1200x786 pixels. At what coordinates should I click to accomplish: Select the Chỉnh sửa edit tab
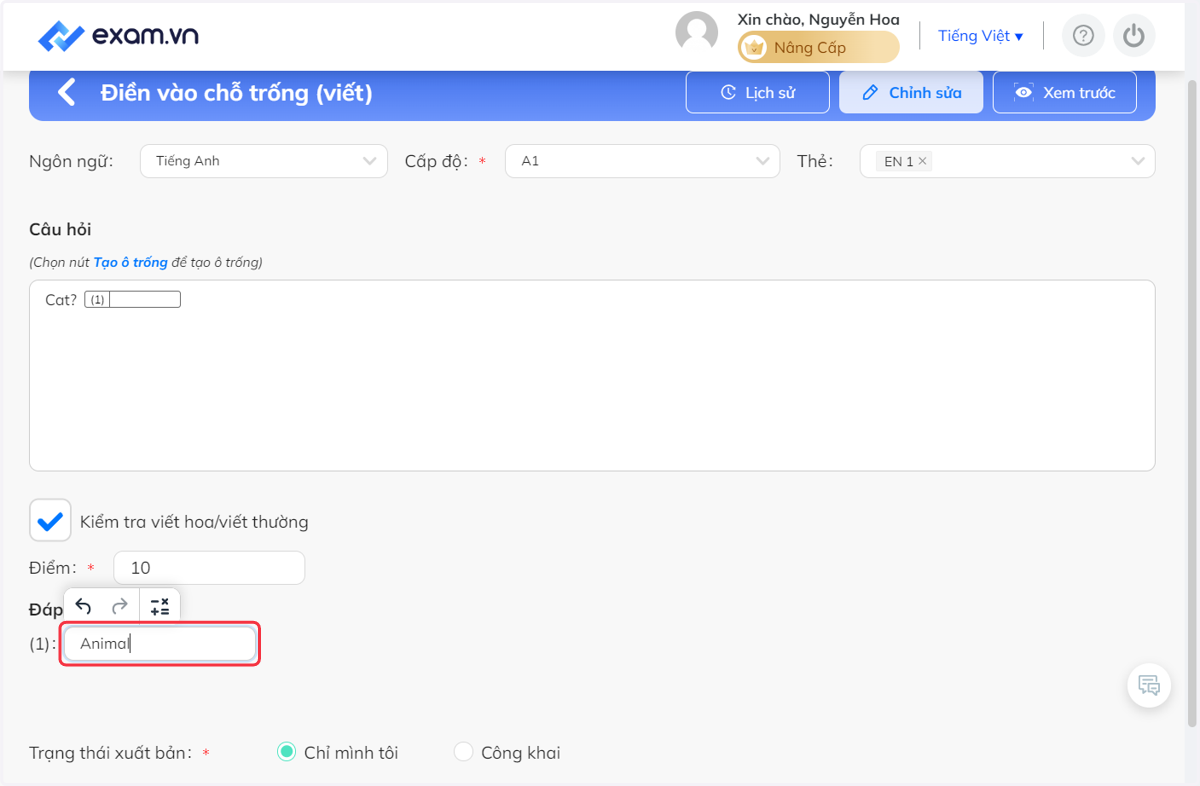(x=911, y=92)
